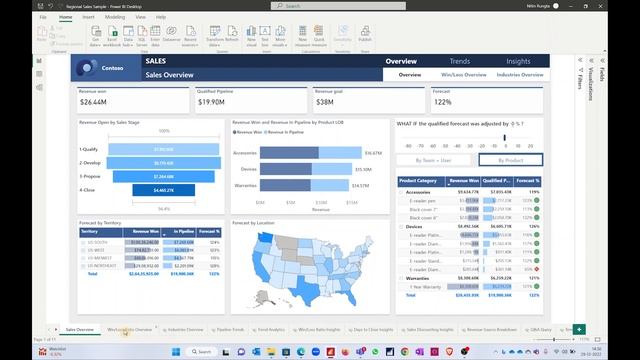
Task: Select the US-NORTHEAST territory row checkbox
Action: tap(83, 266)
